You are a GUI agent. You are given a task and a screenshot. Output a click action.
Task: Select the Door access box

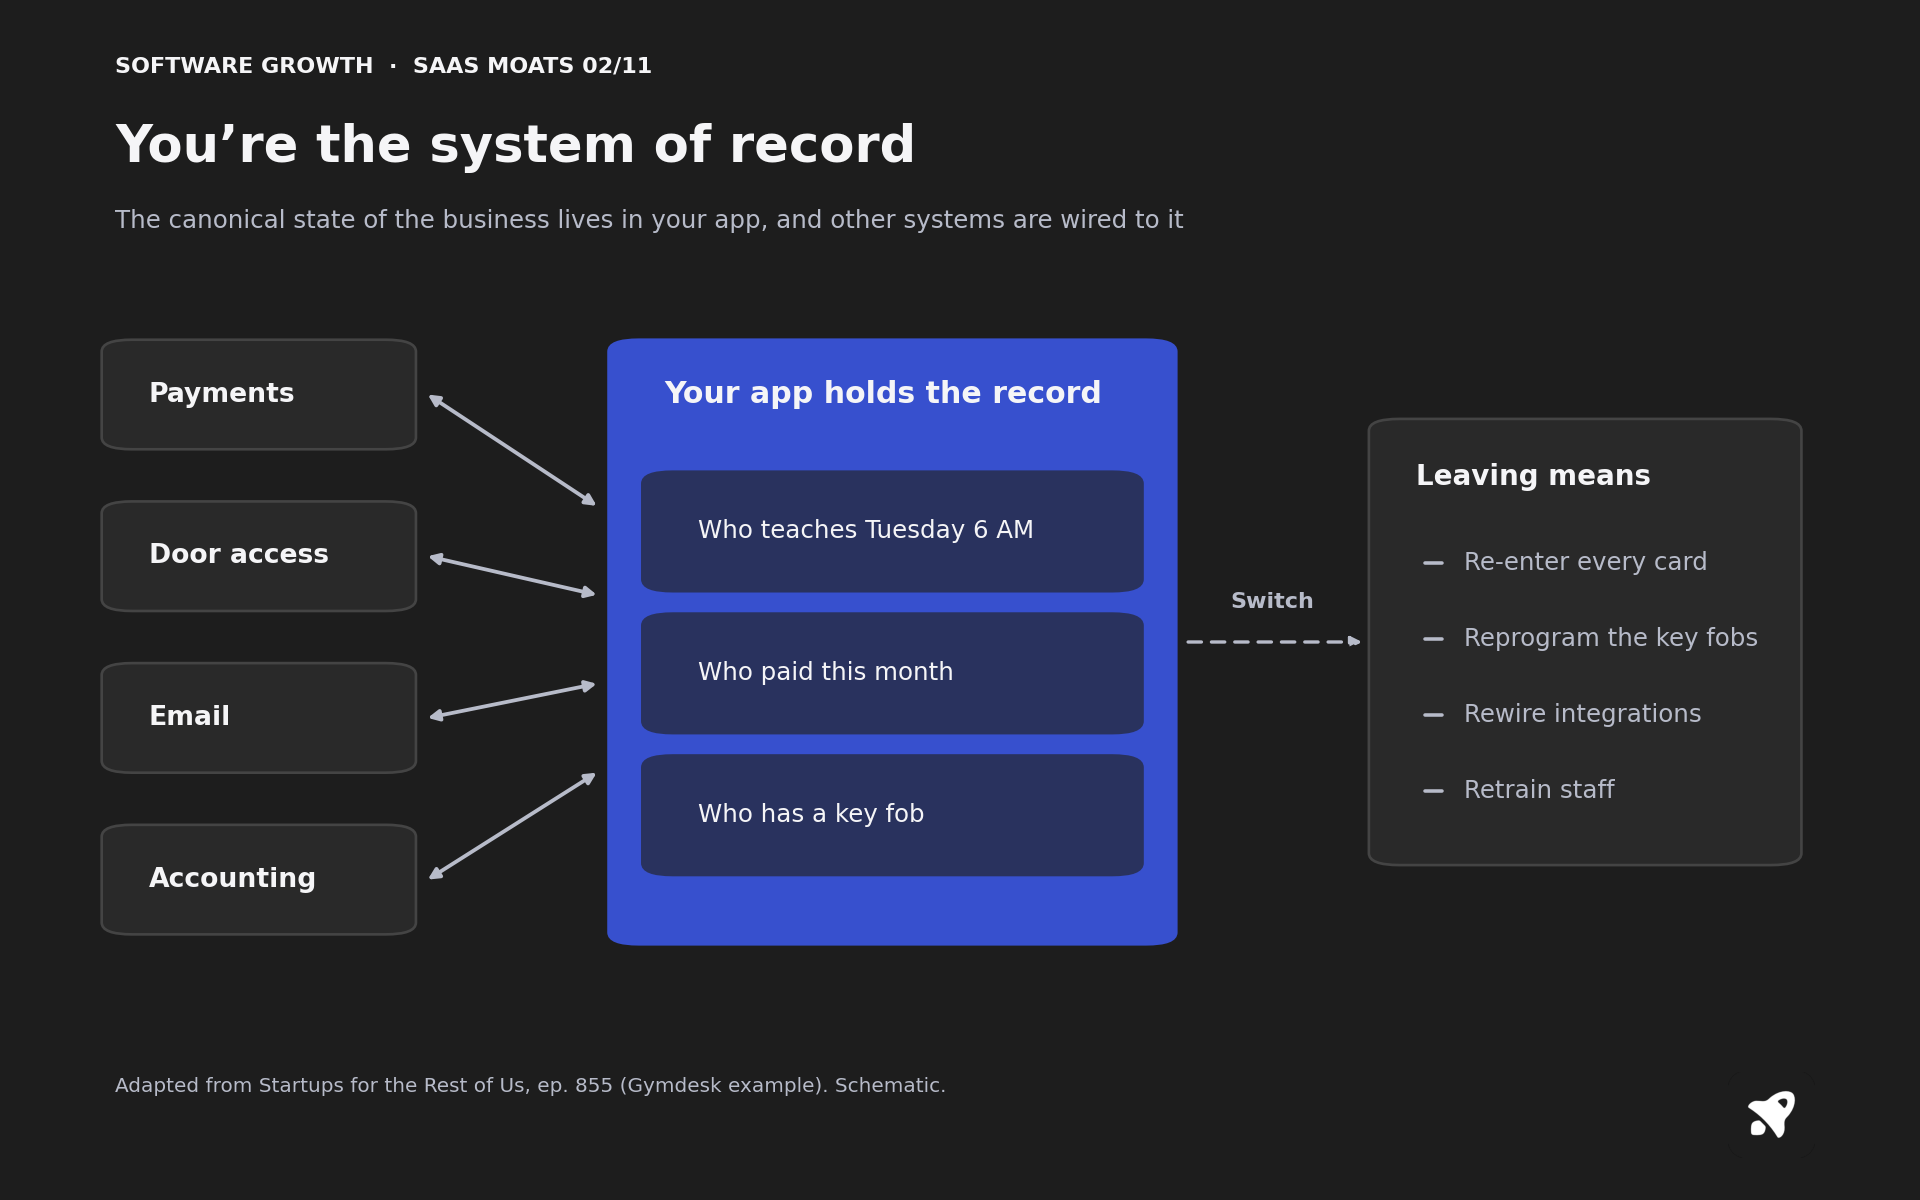(x=259, y=556)
